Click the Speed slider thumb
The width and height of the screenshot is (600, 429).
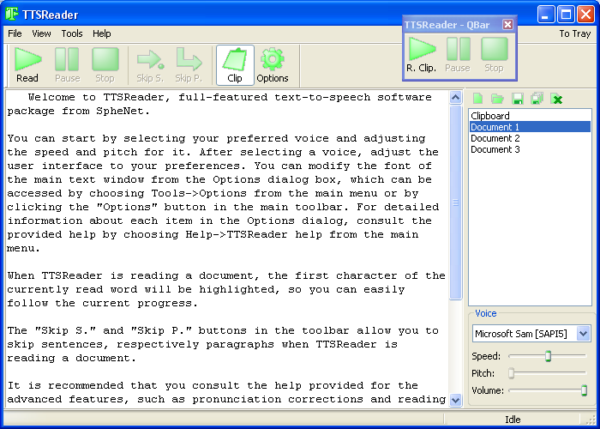(x=548, y=356)
